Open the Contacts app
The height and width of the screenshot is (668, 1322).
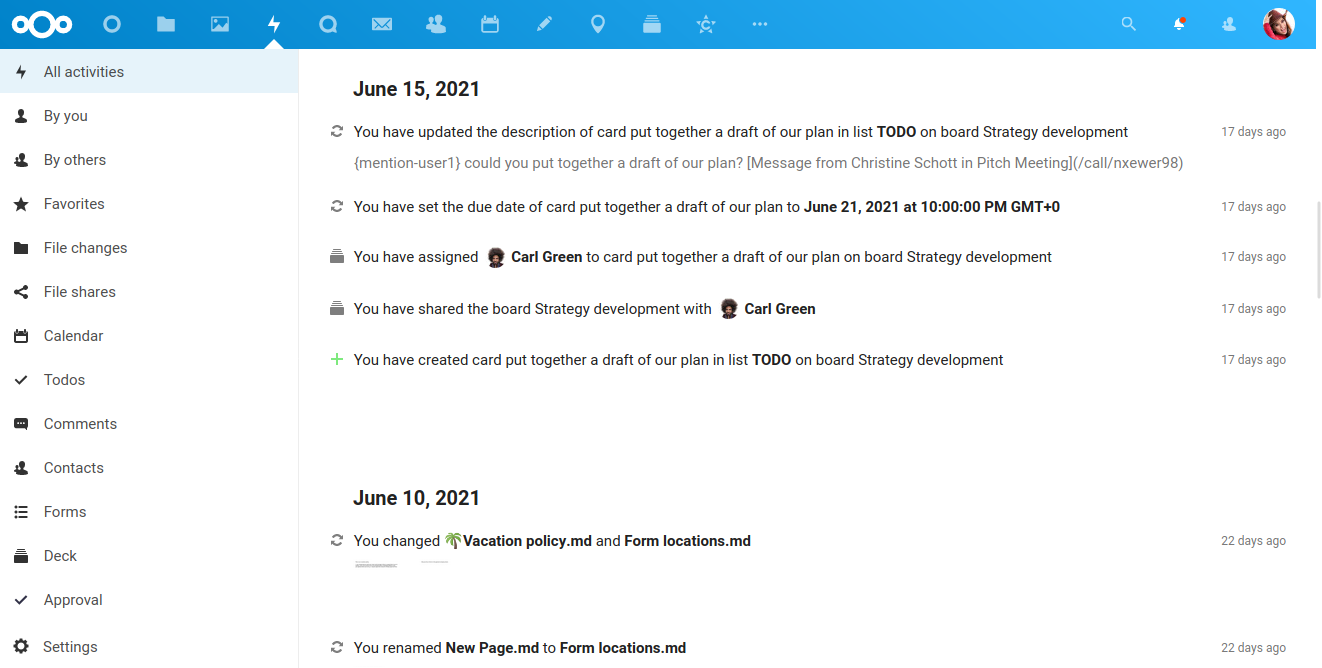click(435, 23)
